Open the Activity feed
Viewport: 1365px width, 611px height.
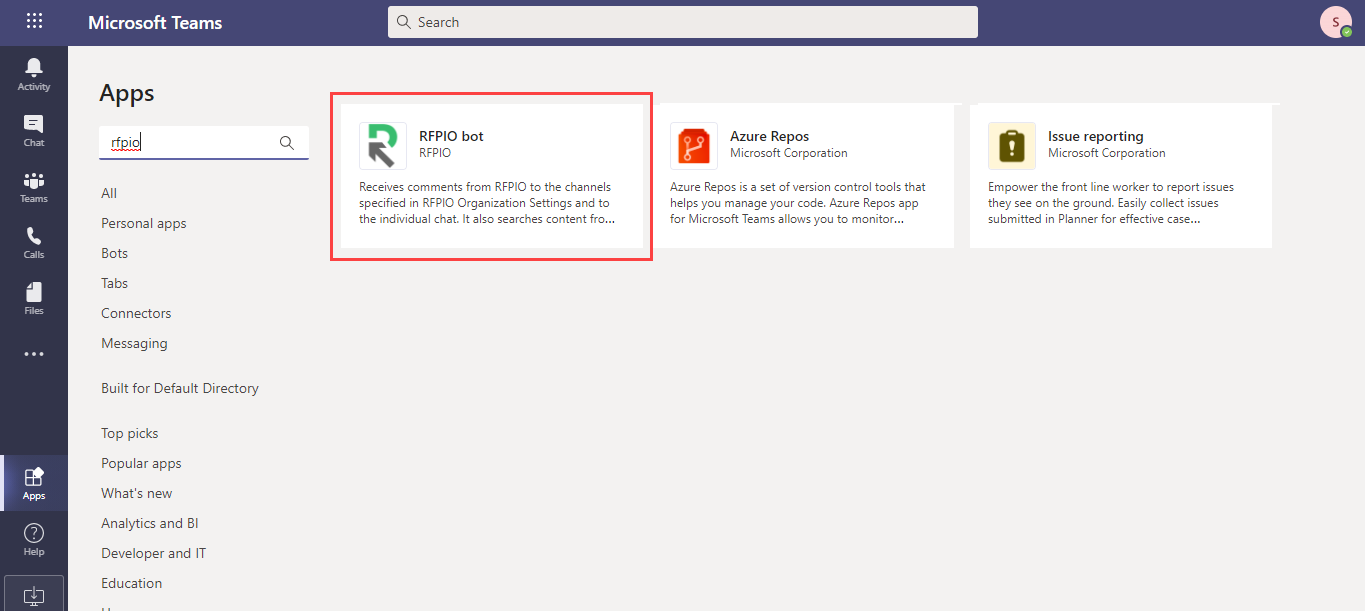34,74
